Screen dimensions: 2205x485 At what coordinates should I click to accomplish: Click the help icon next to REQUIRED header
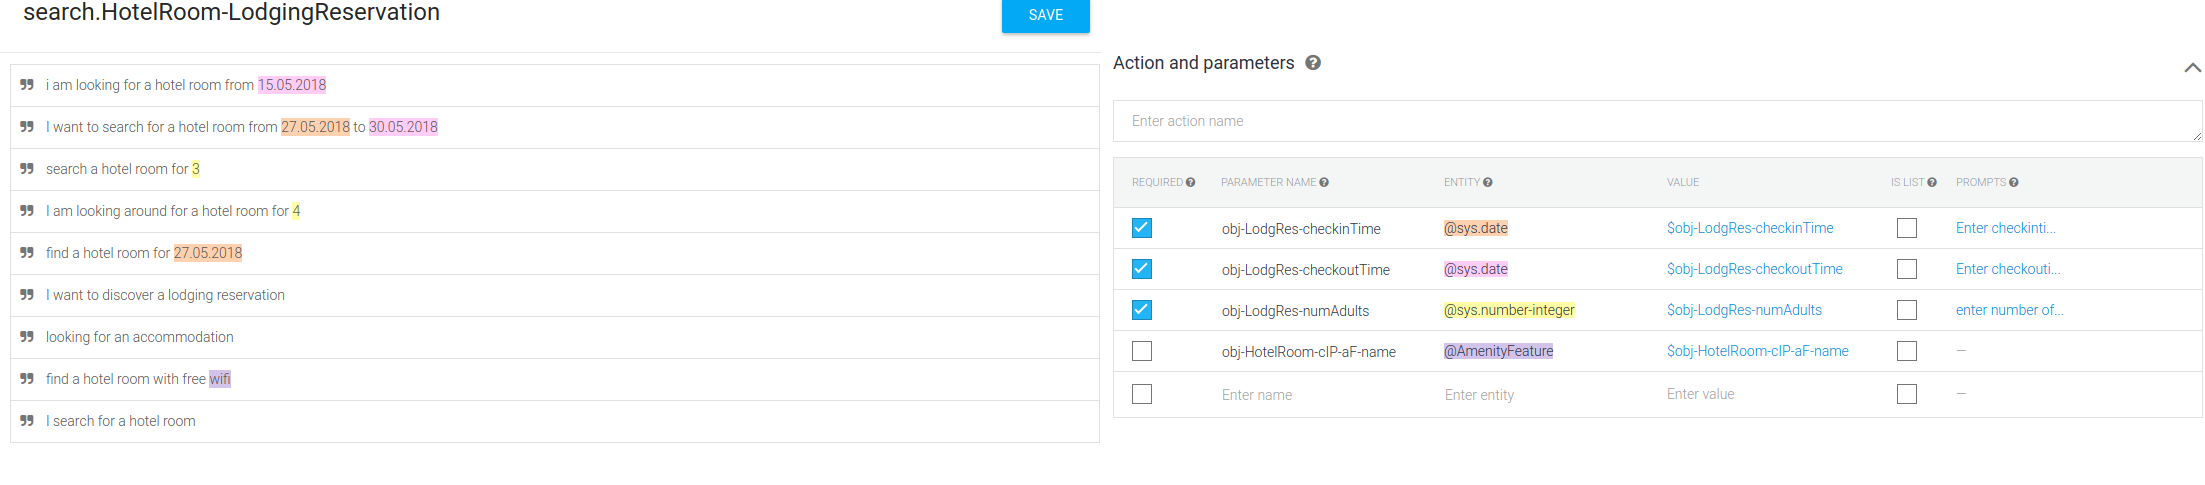click(x=1191, y=182)
